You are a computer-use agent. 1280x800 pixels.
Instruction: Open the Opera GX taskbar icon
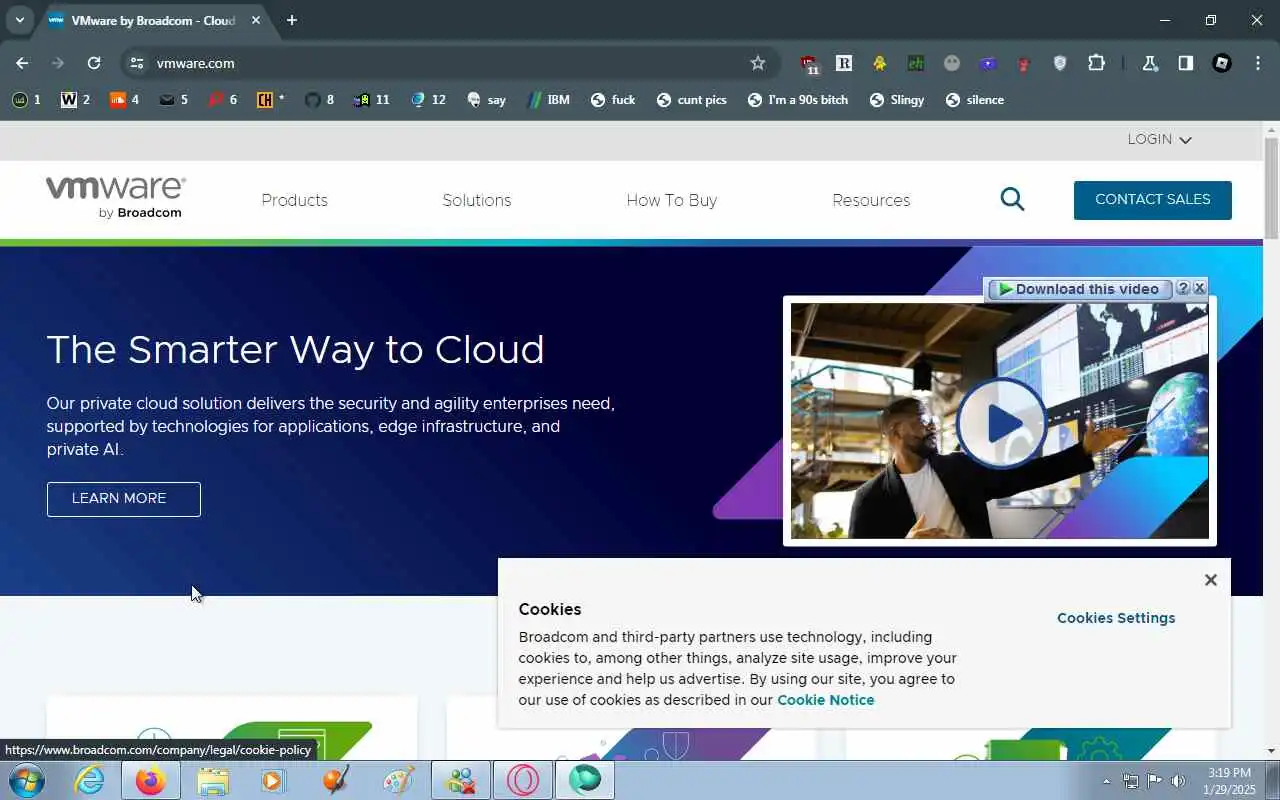[x=523, y=780]
